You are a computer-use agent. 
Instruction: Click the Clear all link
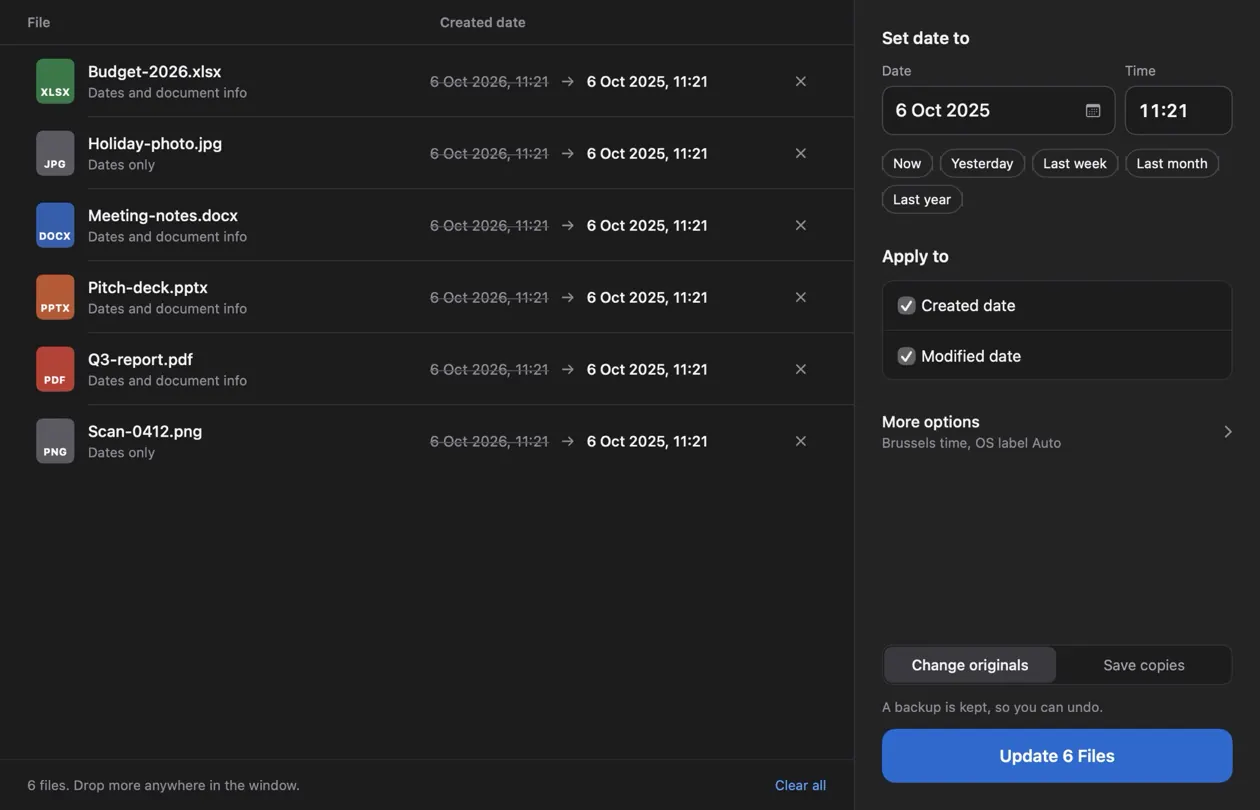[800, 785]
